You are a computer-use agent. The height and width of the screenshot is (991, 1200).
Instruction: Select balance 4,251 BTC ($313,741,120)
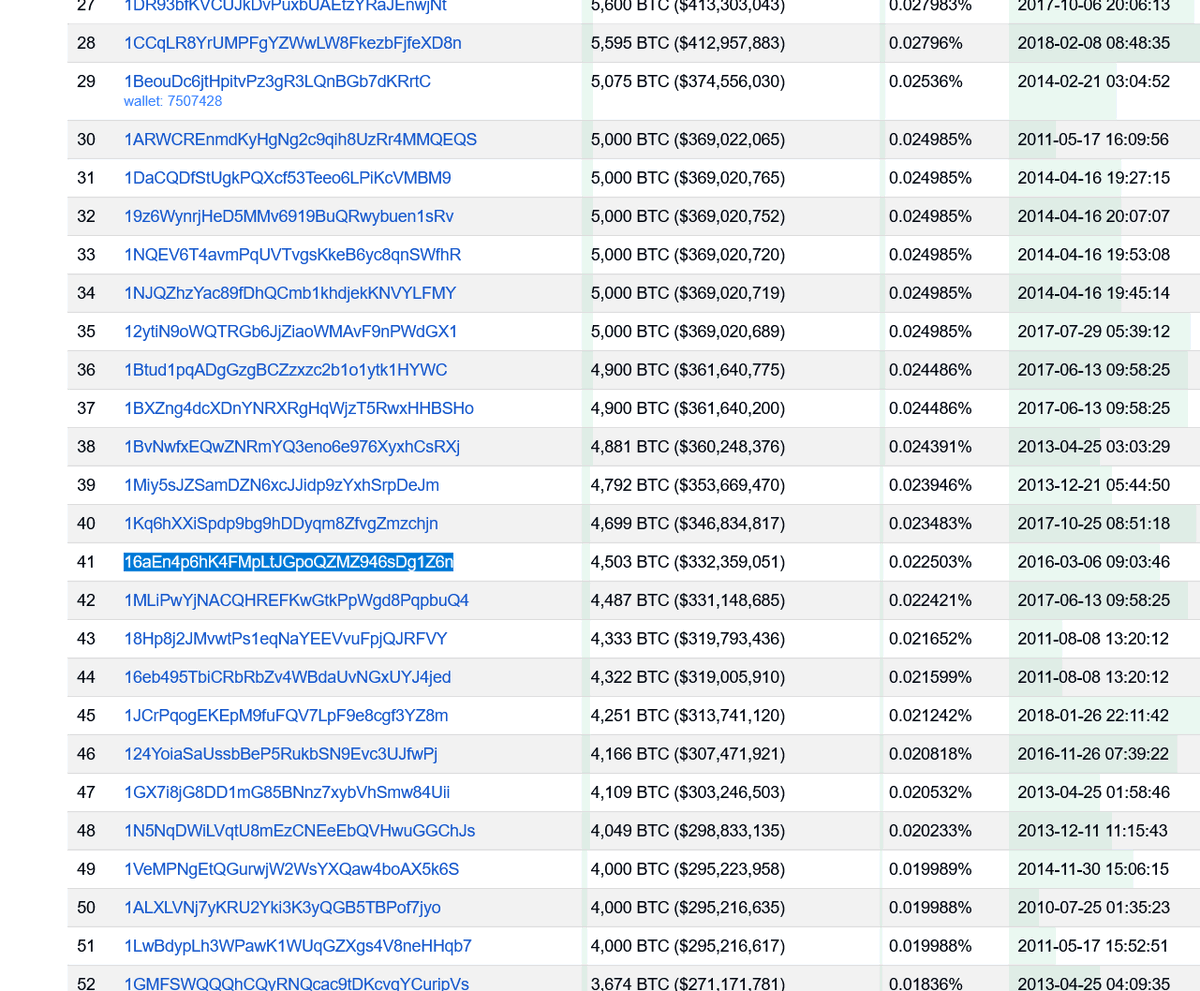pos(688,715)
